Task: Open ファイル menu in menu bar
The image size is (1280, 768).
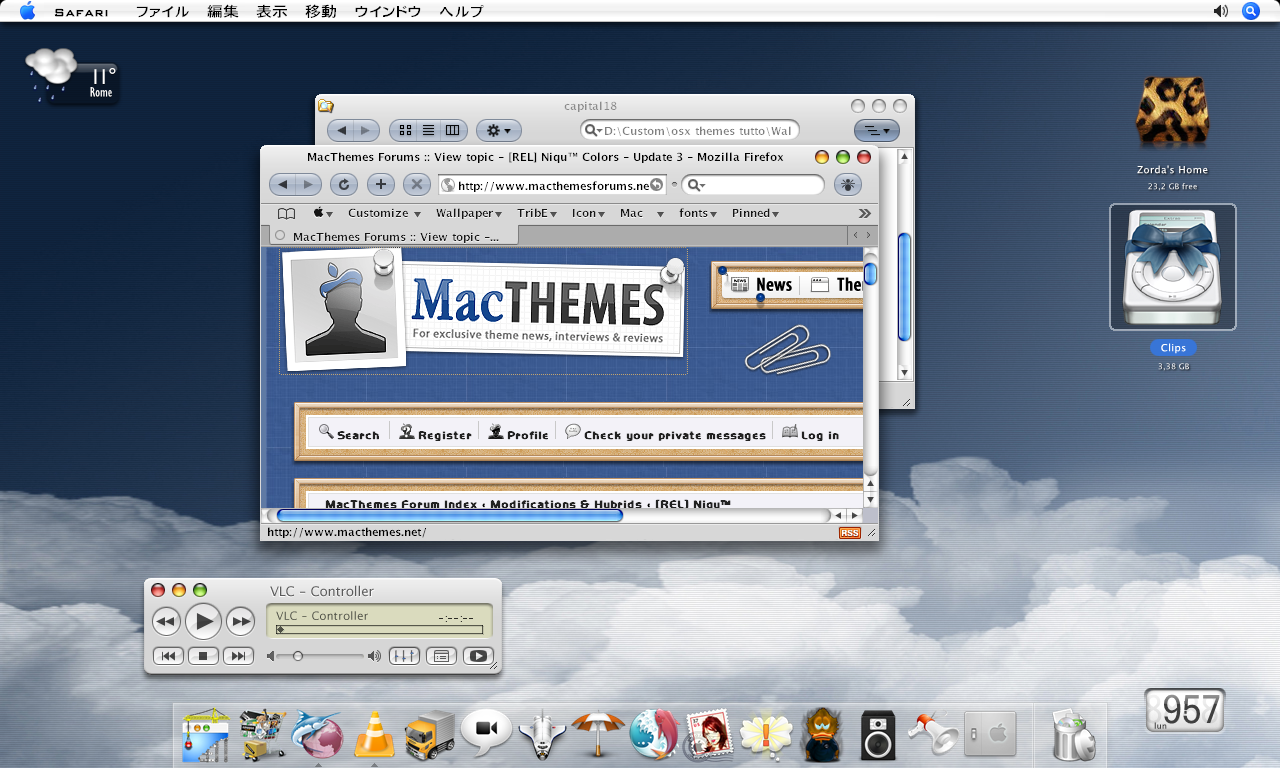Action: (162, 11)
